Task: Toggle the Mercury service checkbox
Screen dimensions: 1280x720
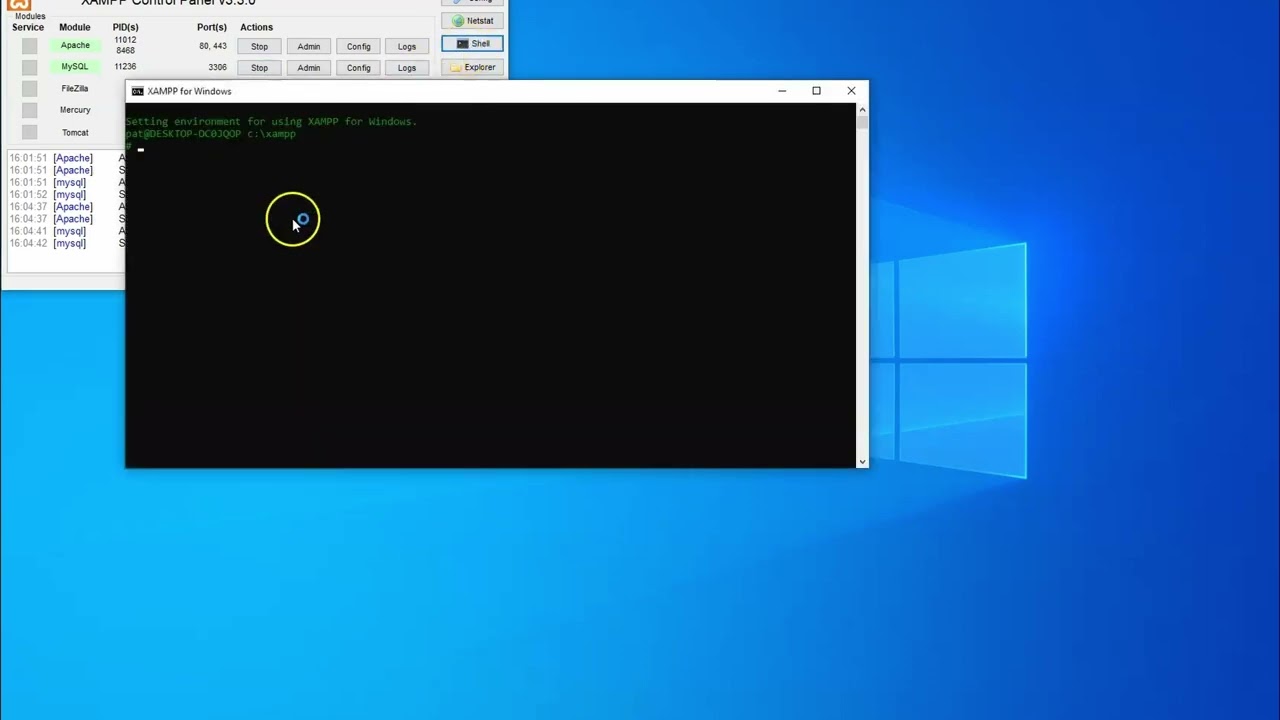Action: tap(29, 111)
